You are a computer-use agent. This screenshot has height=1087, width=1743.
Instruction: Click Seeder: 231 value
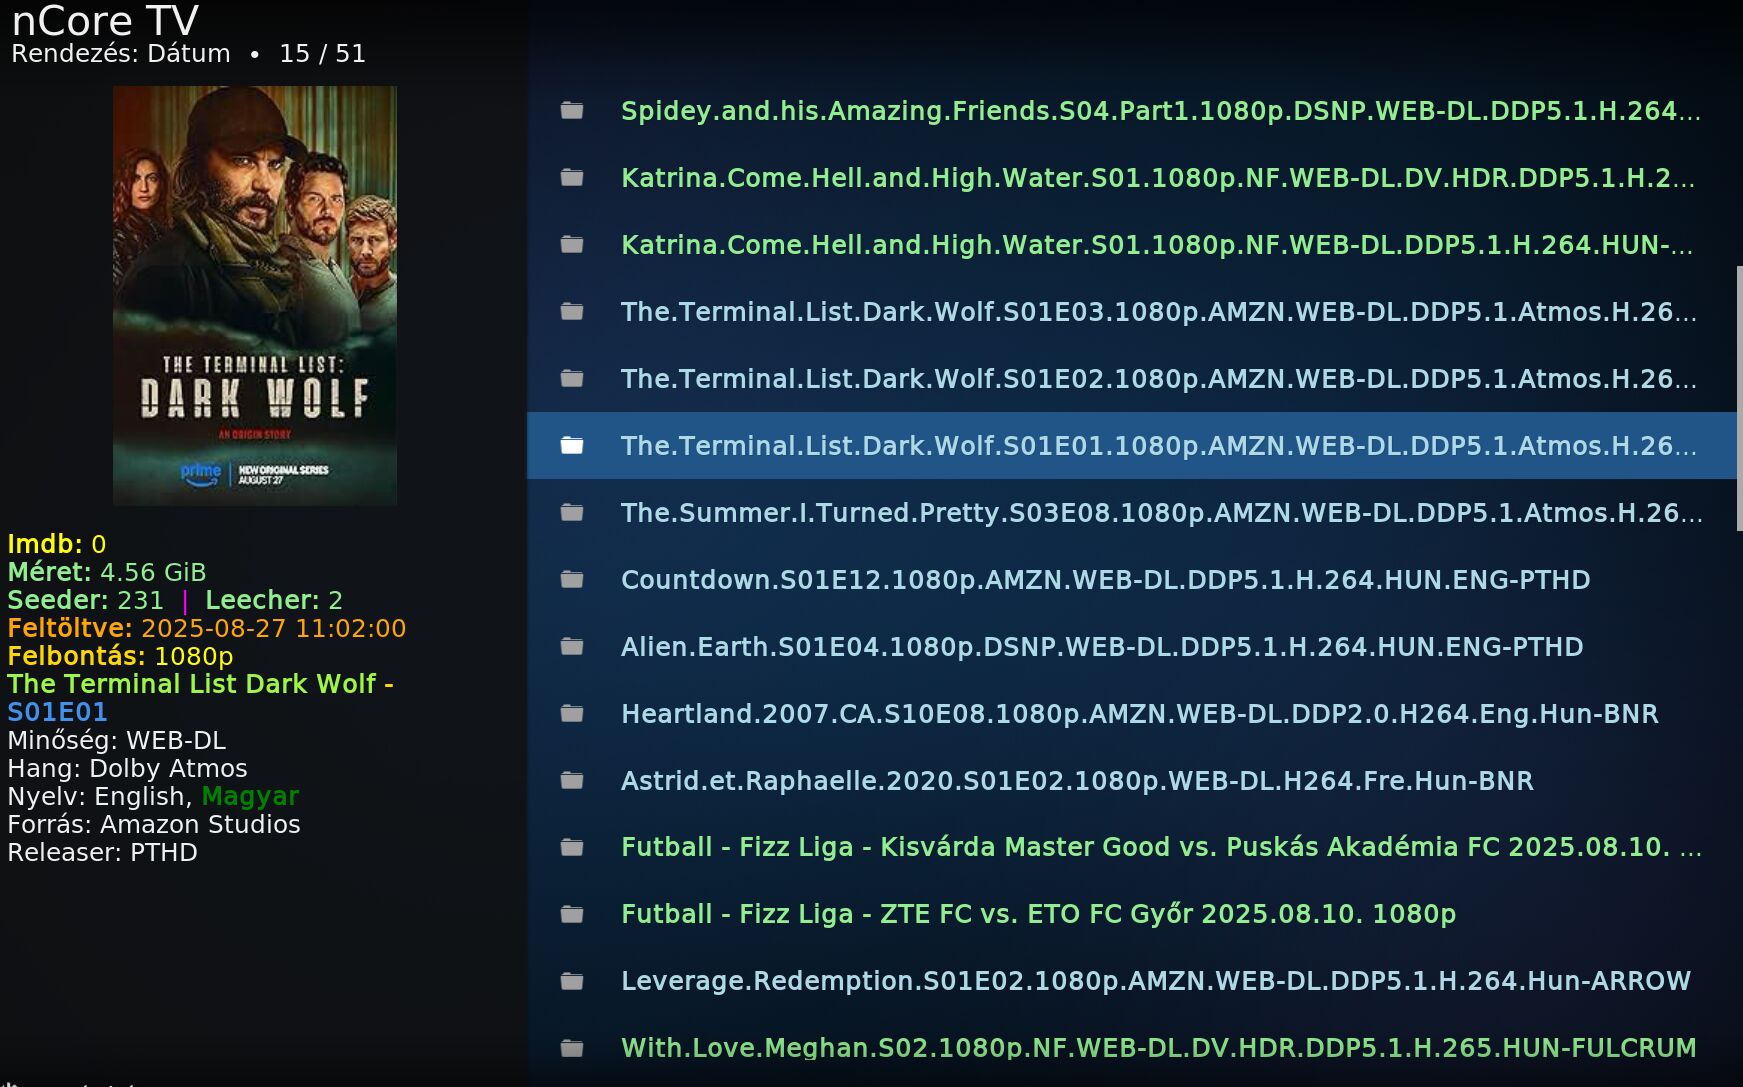pyautogui.click(x=85, y=600)
